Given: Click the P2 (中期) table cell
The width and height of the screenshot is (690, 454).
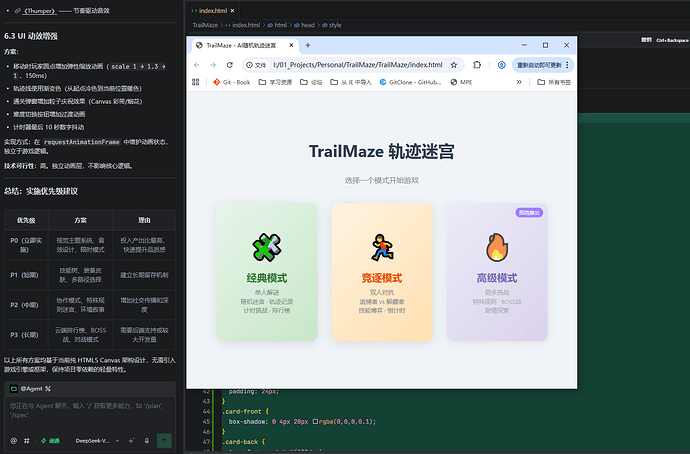Looking at the screenshot, I should 26,305.
